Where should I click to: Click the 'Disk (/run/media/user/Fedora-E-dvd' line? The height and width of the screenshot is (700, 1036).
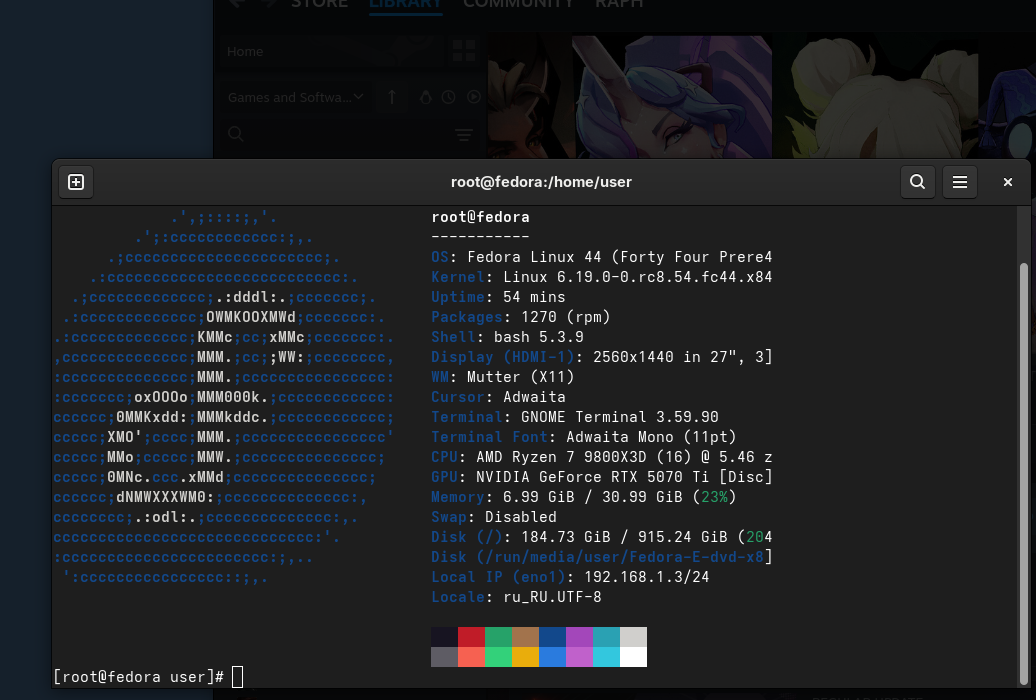click(601, 557)
